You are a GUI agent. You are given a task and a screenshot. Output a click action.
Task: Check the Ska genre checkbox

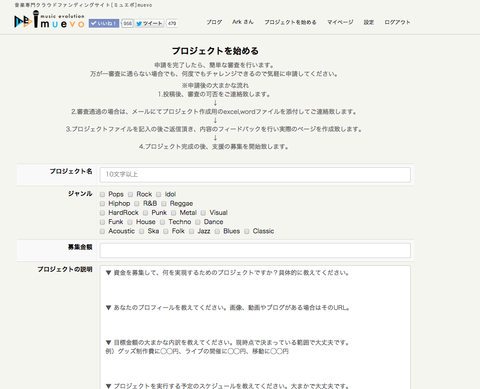point(141,231)
